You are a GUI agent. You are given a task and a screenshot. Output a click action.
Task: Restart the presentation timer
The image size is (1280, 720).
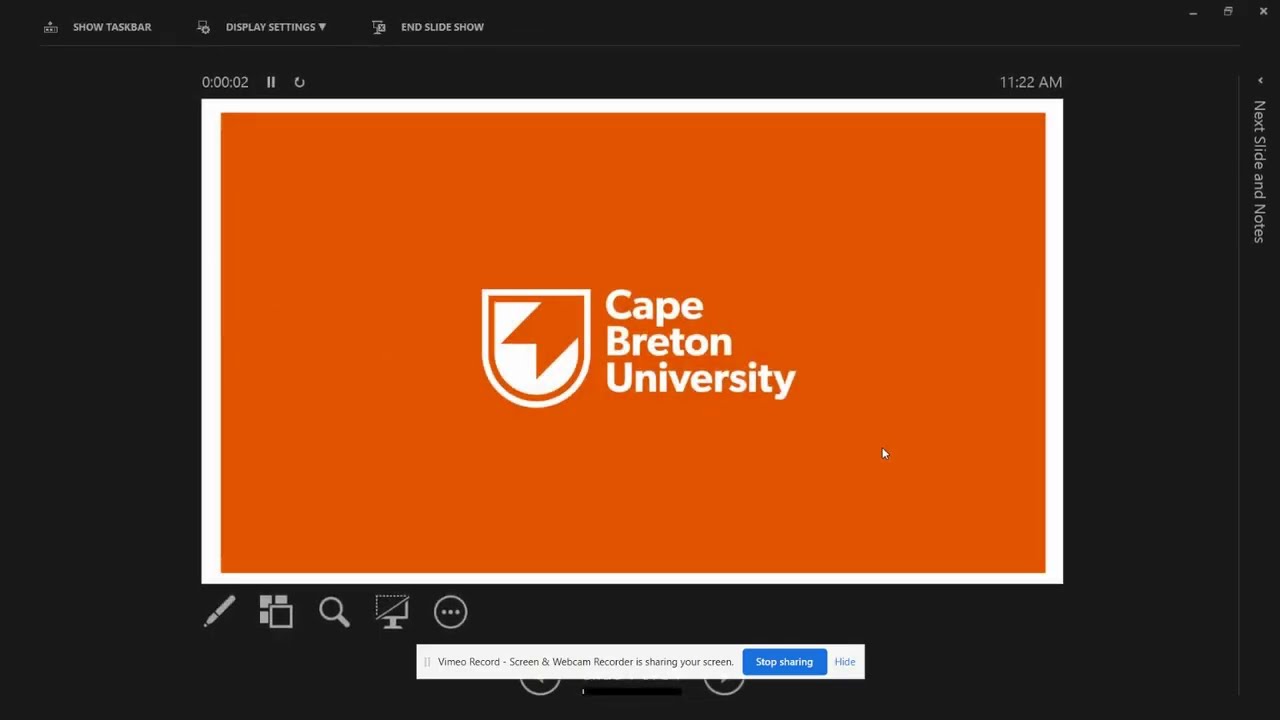point(299,82)
